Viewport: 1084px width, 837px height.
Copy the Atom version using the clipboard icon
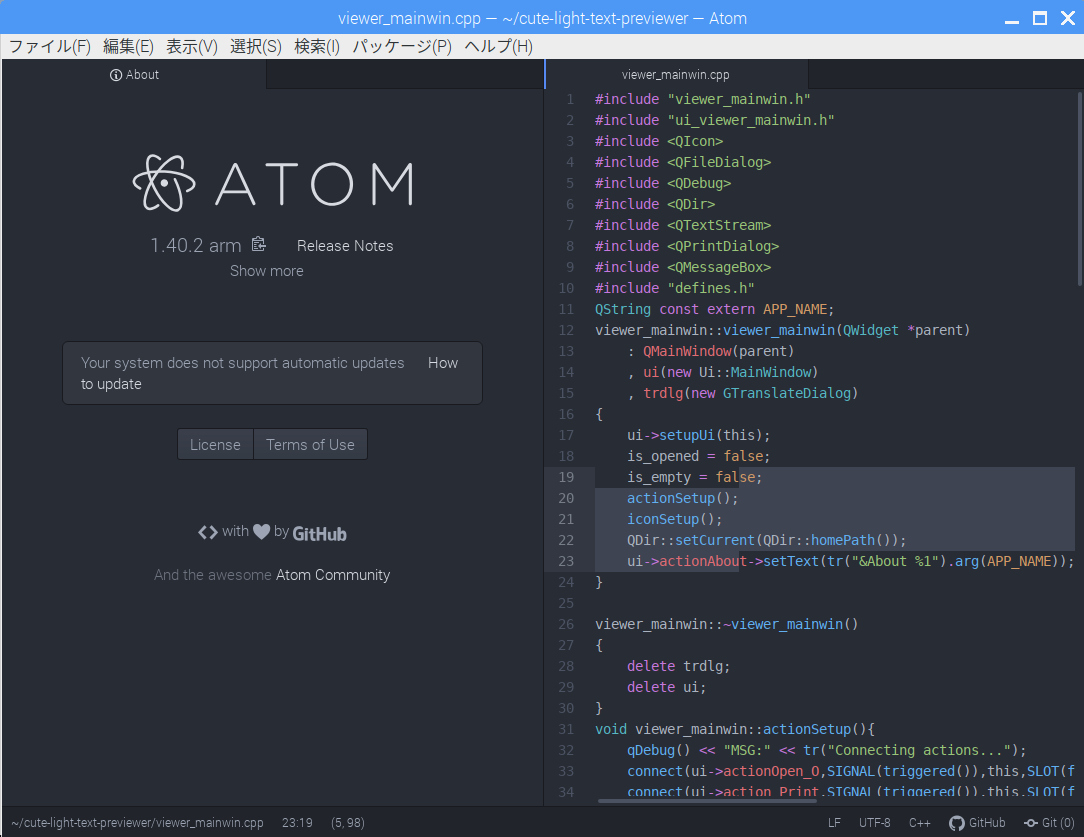point(259,243)
